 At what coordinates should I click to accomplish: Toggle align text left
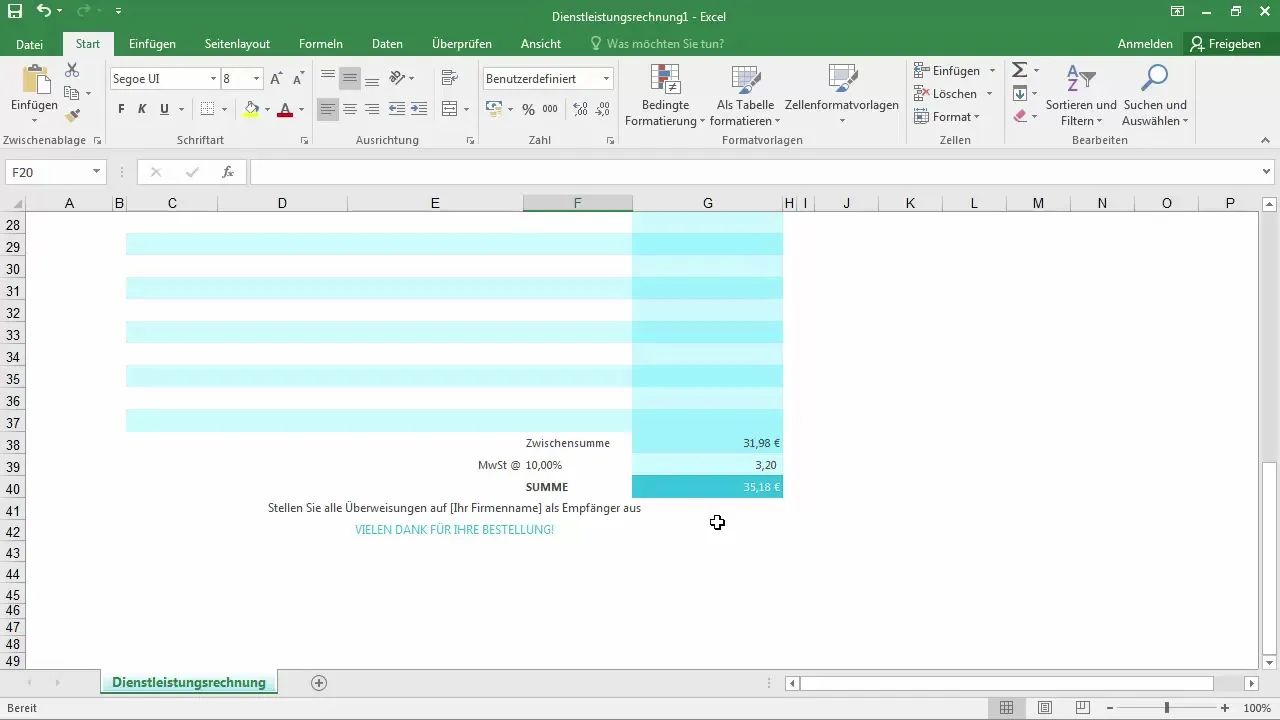pos(328,109)
